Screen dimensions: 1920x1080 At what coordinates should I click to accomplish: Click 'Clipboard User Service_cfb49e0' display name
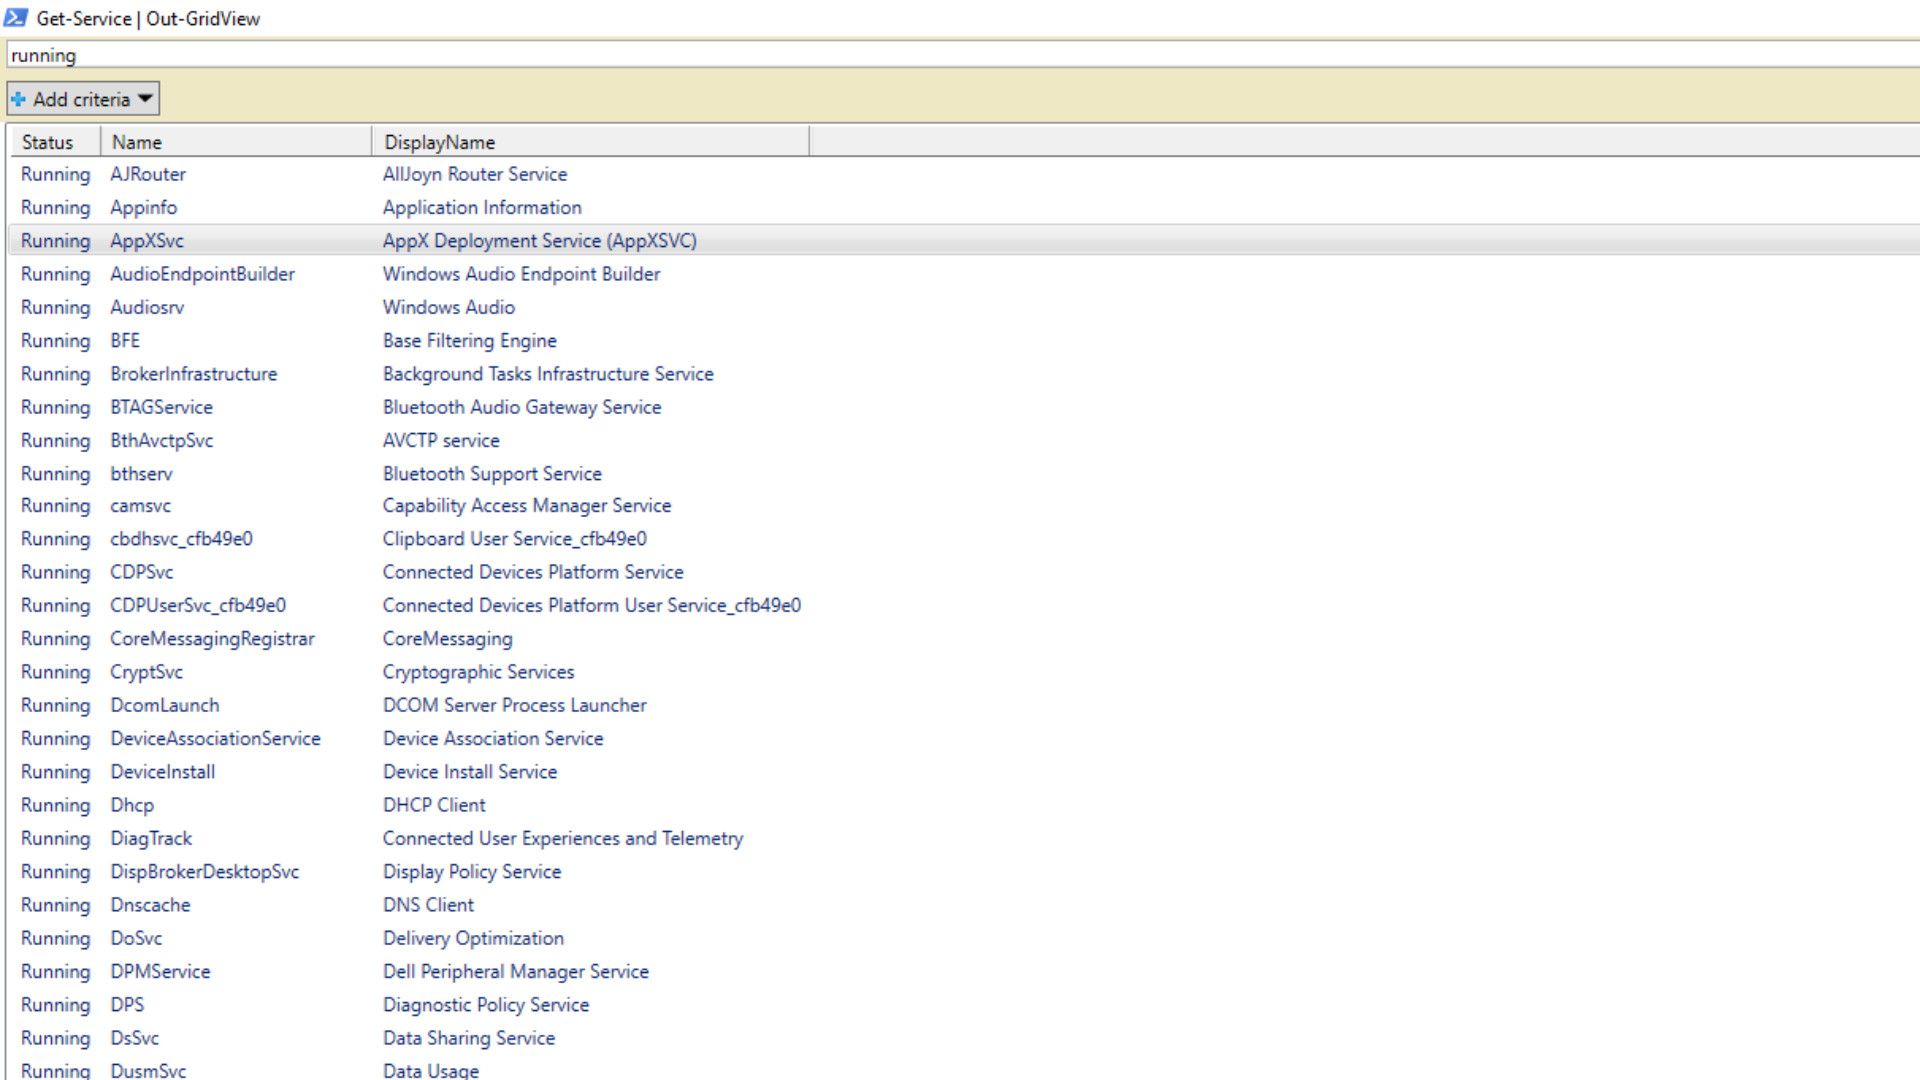tap(515, 539)
